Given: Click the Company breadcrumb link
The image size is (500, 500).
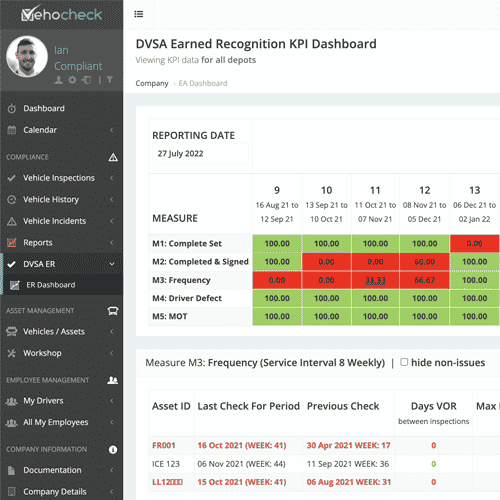Looking at the screenshot, I should pos(152,83).
